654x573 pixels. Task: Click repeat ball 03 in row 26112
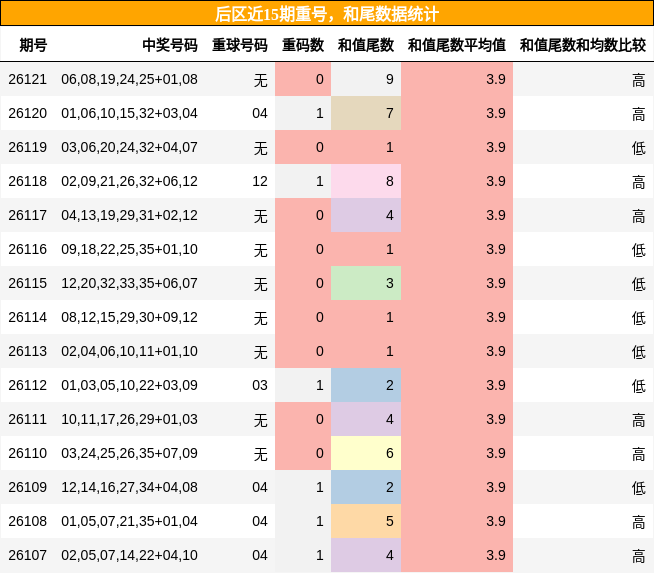pos(260,385)
